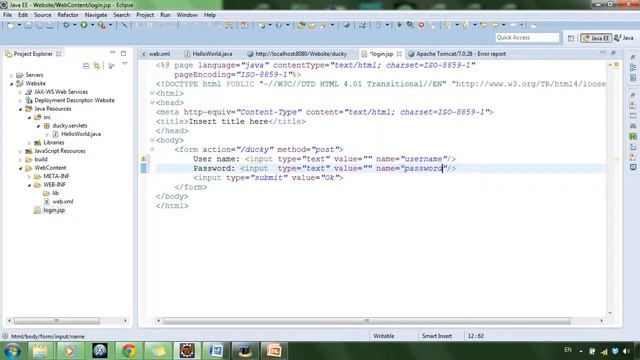This screenshot has height=360, width=640.
Task: Open the New file dropdown arrow
Action: coord(19,25)
